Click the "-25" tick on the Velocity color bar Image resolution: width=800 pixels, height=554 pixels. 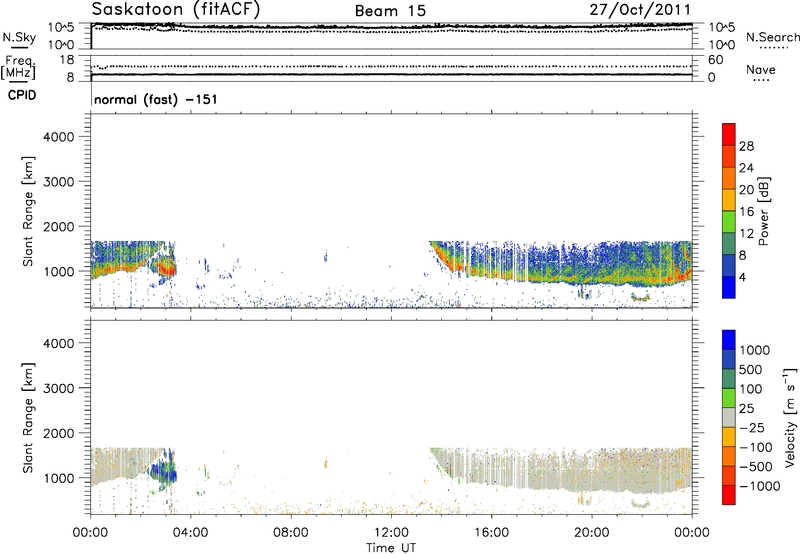(752, 427)
